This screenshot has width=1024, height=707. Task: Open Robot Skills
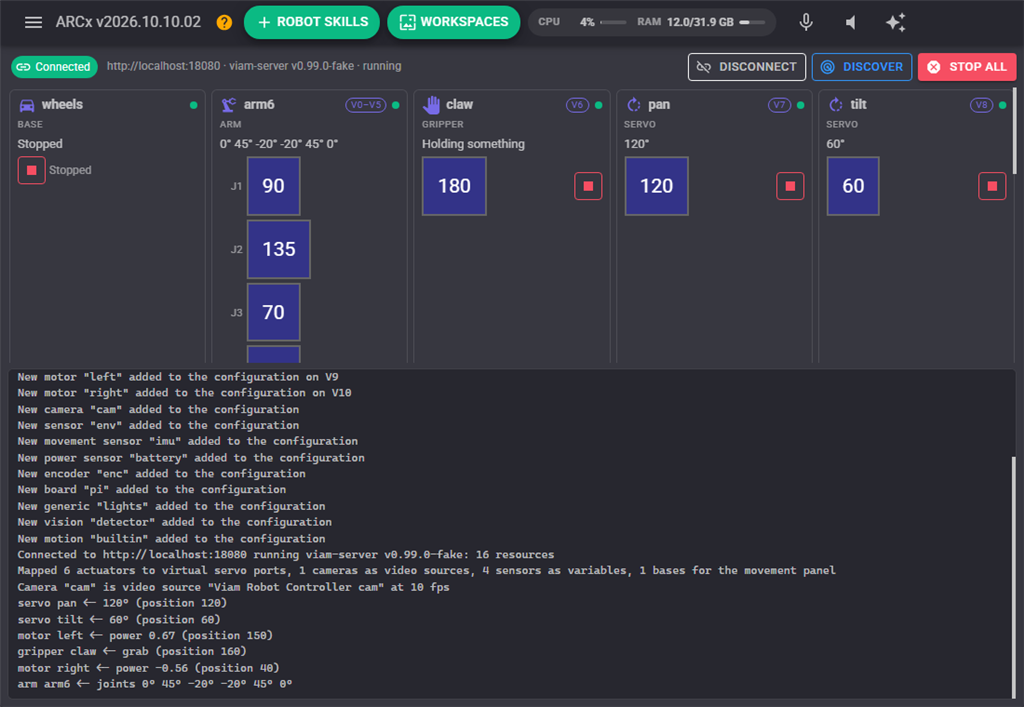[x=312, y=22]
